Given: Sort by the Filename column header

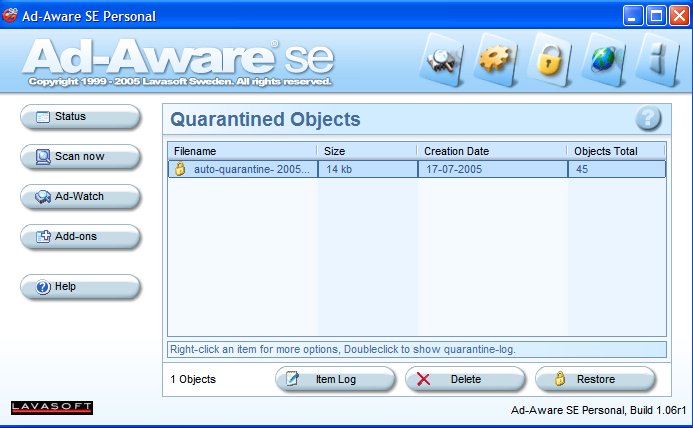Looking at the screenshot, I should click(243, 151).
